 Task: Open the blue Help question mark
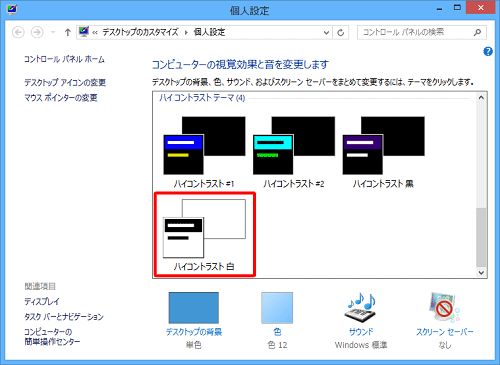[x=488, y=51]
